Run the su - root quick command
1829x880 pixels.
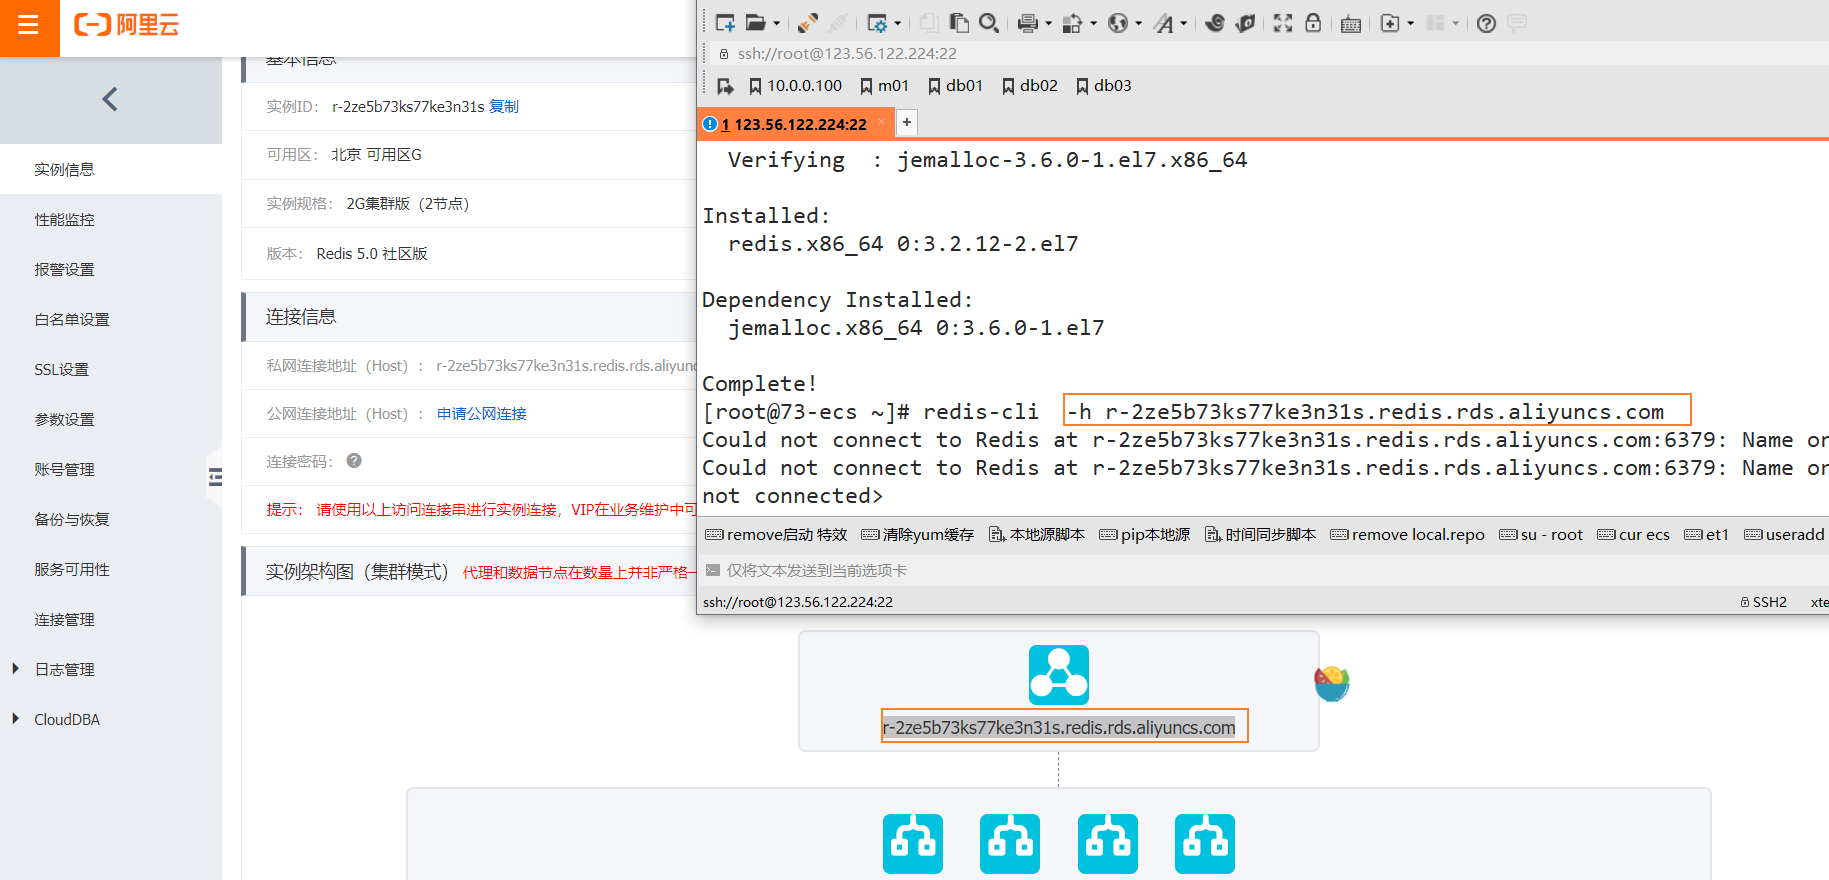[1541, 535]
